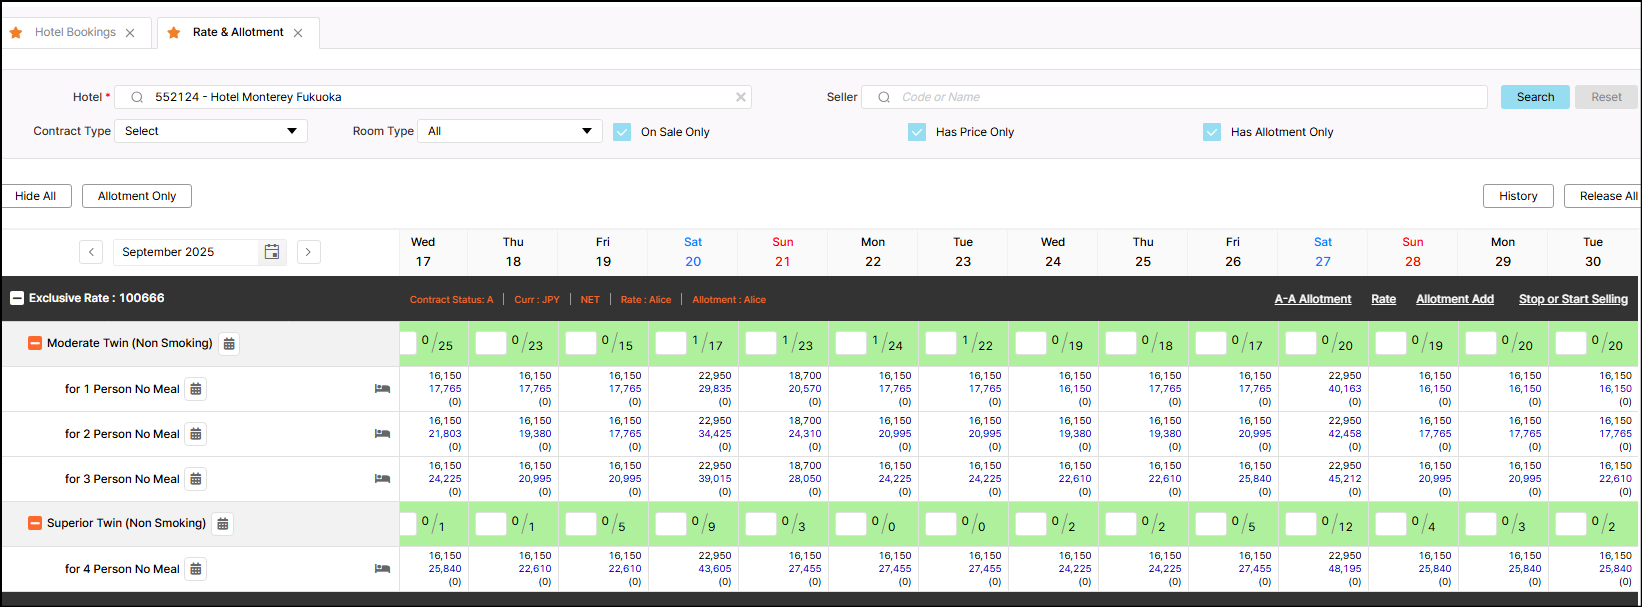Expand the Room Type dropdown

click(x=510, y=131)
